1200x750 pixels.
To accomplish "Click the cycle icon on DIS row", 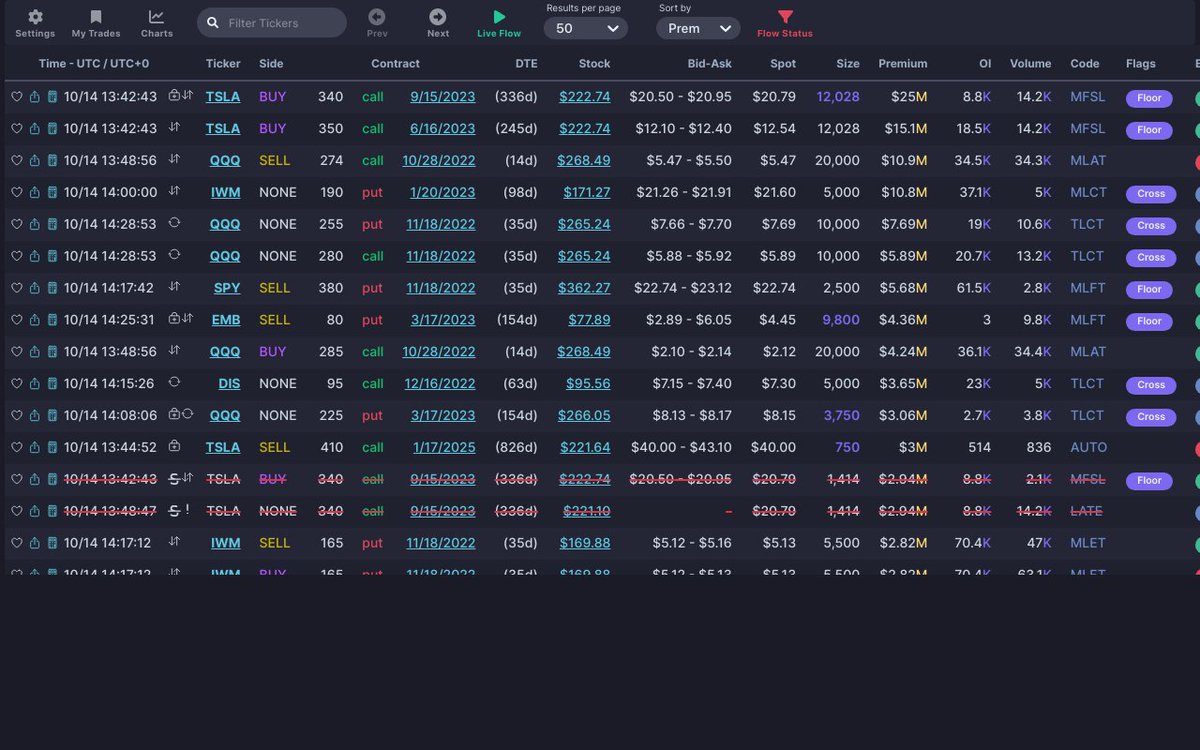I will click(x=174, y=382).
